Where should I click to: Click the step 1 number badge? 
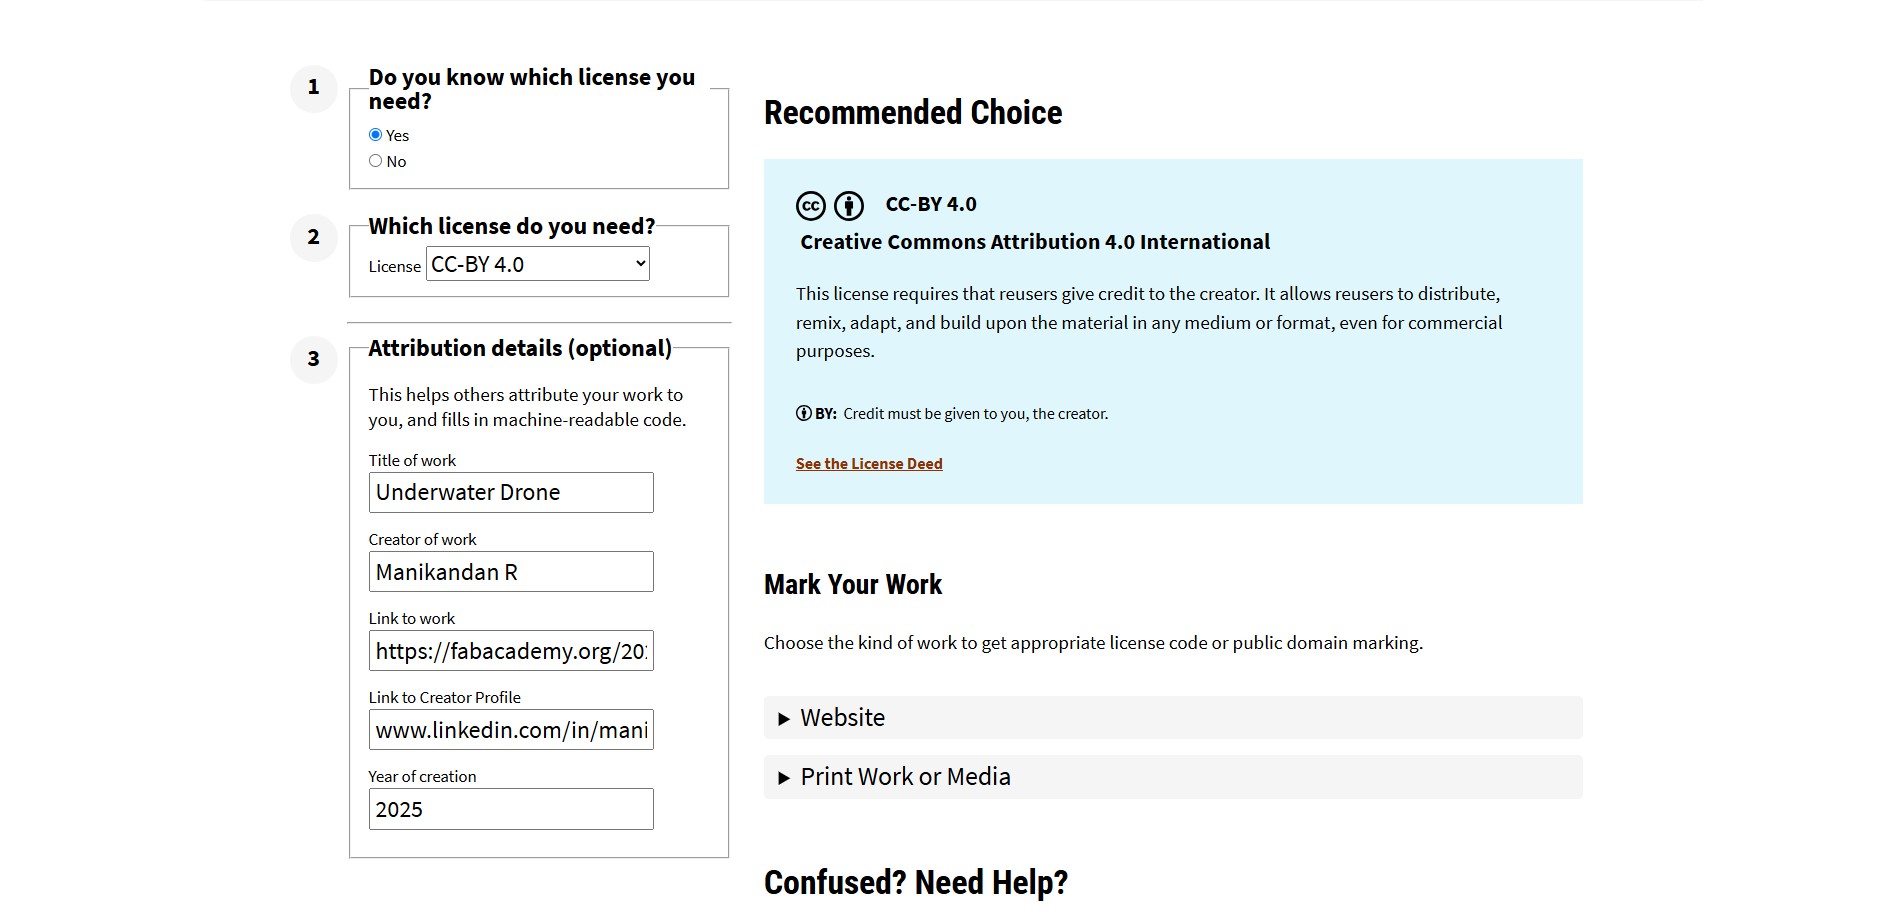click(x=313, y=88)
